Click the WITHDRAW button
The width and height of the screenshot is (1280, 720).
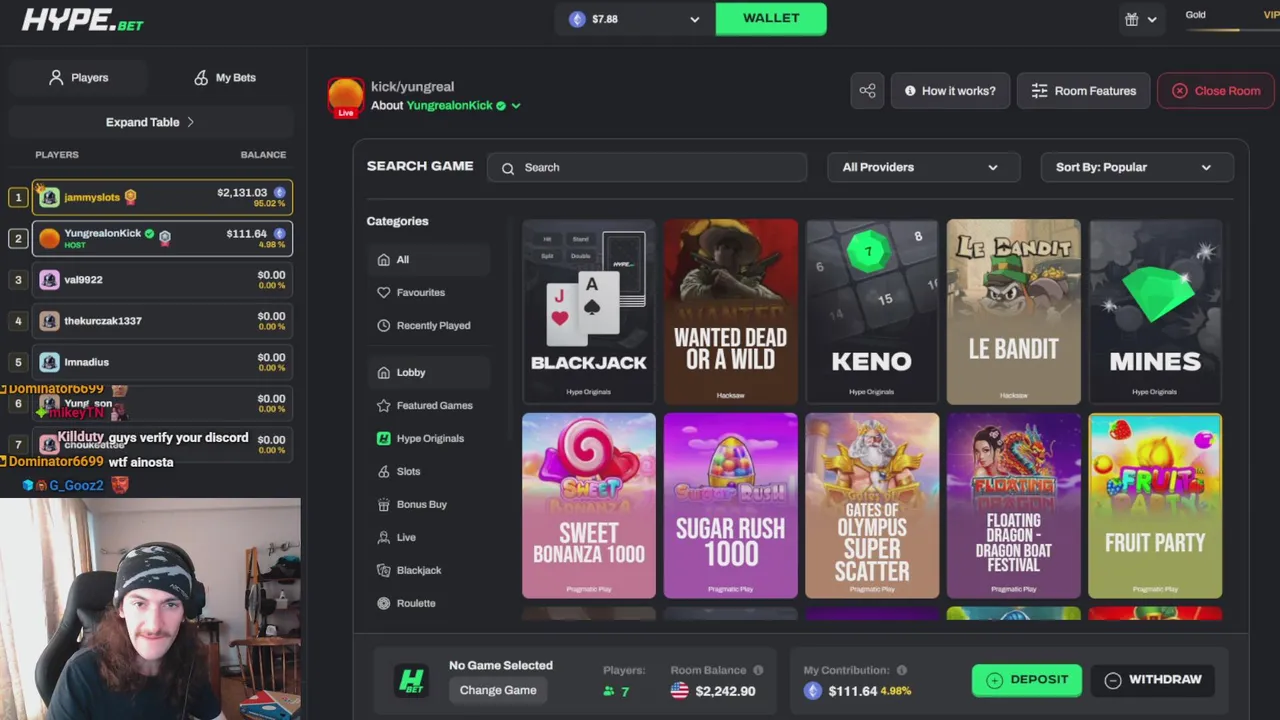coord(1153,680)
